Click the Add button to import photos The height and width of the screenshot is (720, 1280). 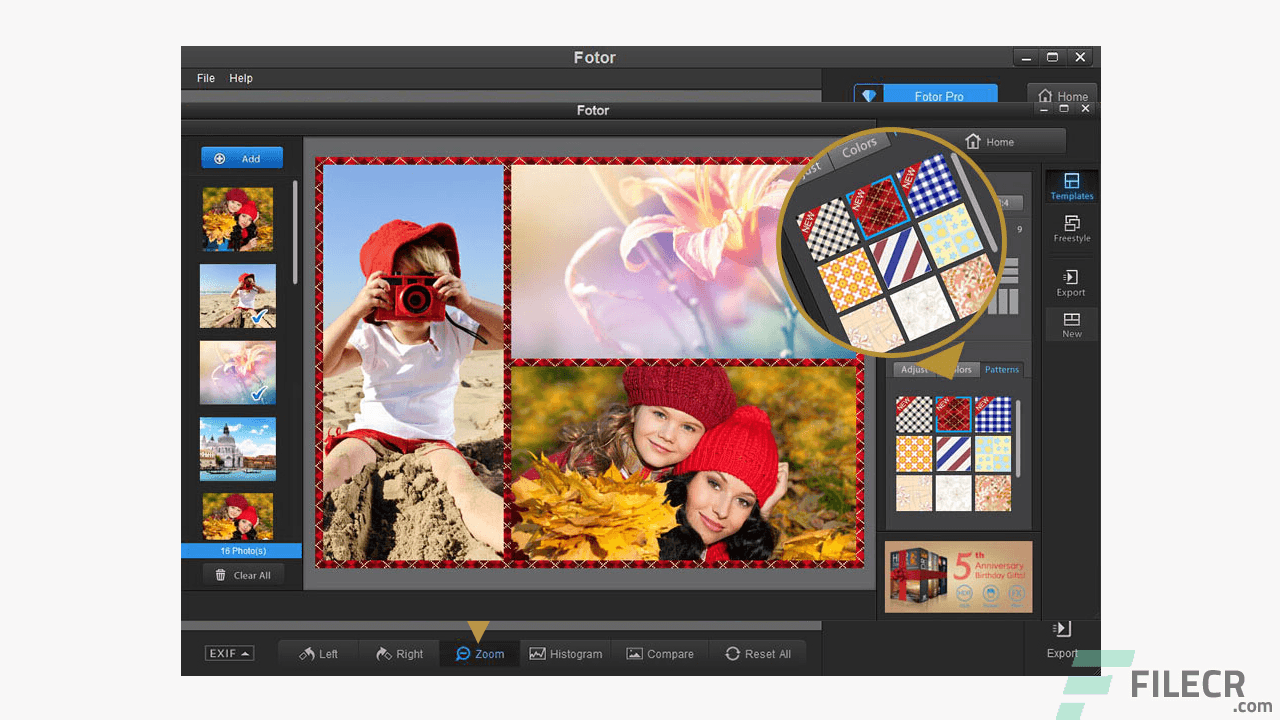pos(241,157)
